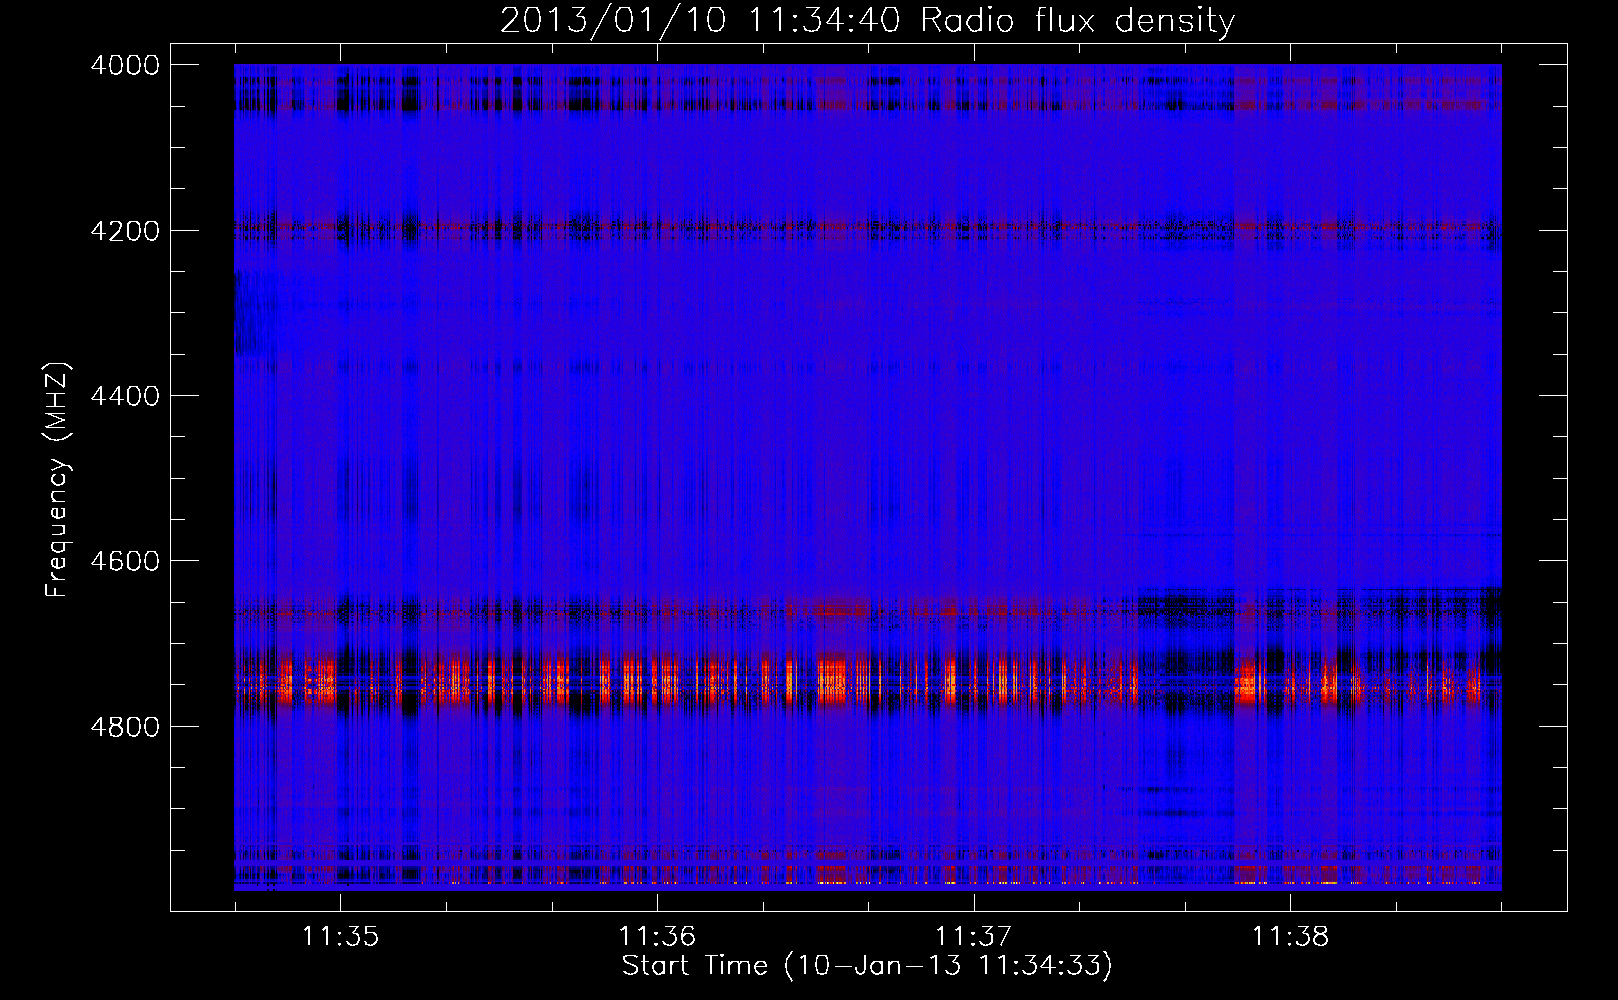Viewport: 1618px width, 1000px height.
Task: Click the 11:35 time tick label
Action: click(341, 936)
